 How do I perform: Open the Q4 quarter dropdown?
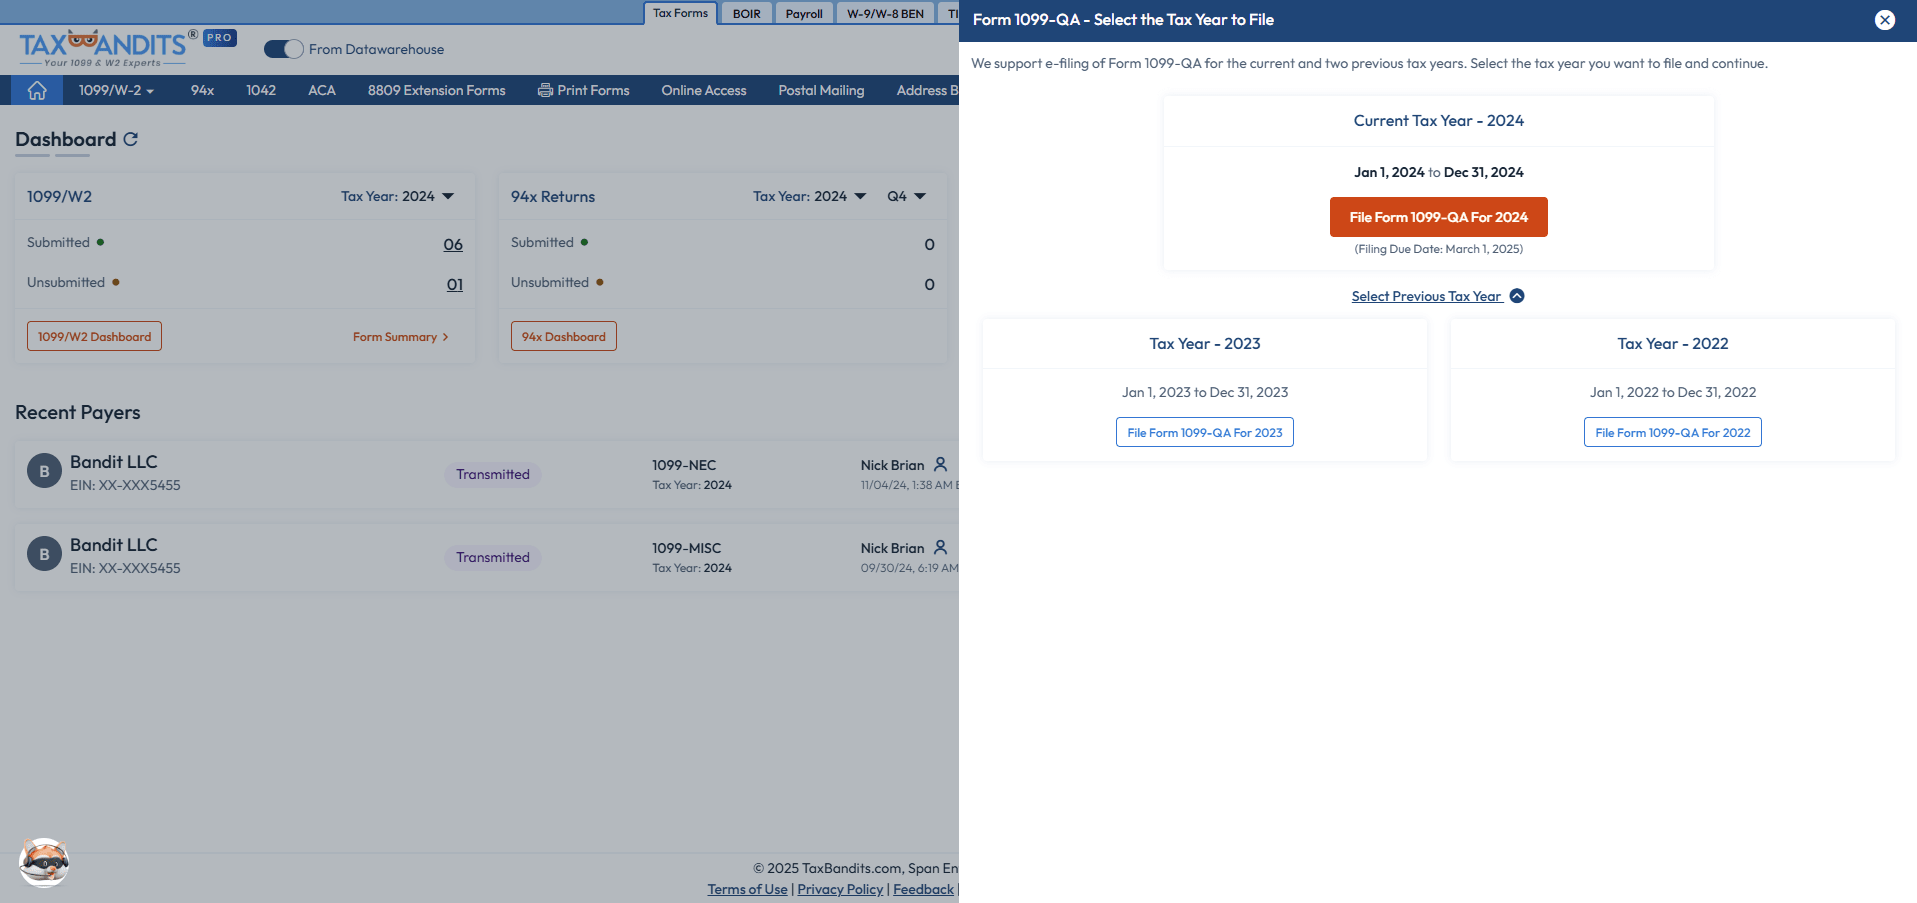tap(906, 196)
